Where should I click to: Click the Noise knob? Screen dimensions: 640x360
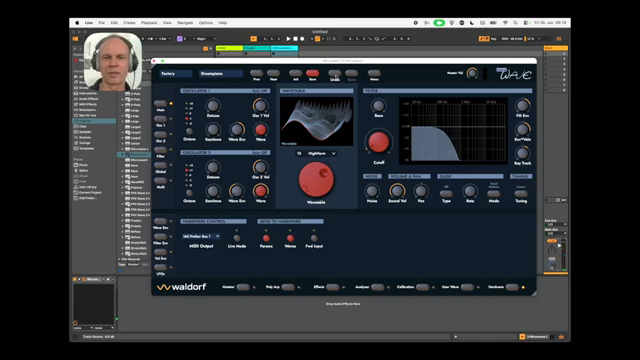pos(372,191)
